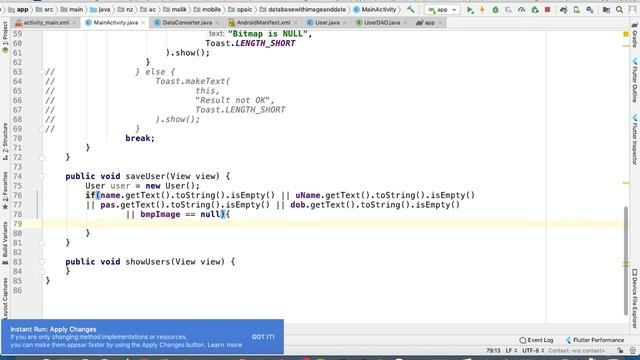Open the Gradle tool window

[x=635, y=35]
